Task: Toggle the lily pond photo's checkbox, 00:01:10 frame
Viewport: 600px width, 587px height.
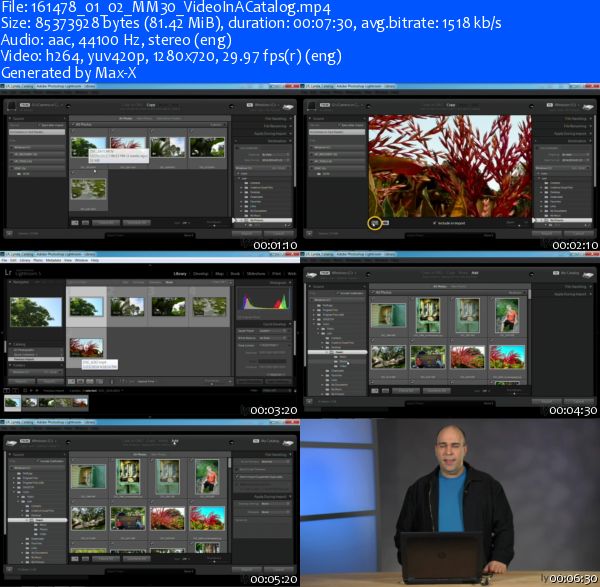Action: tap(73, 173)
